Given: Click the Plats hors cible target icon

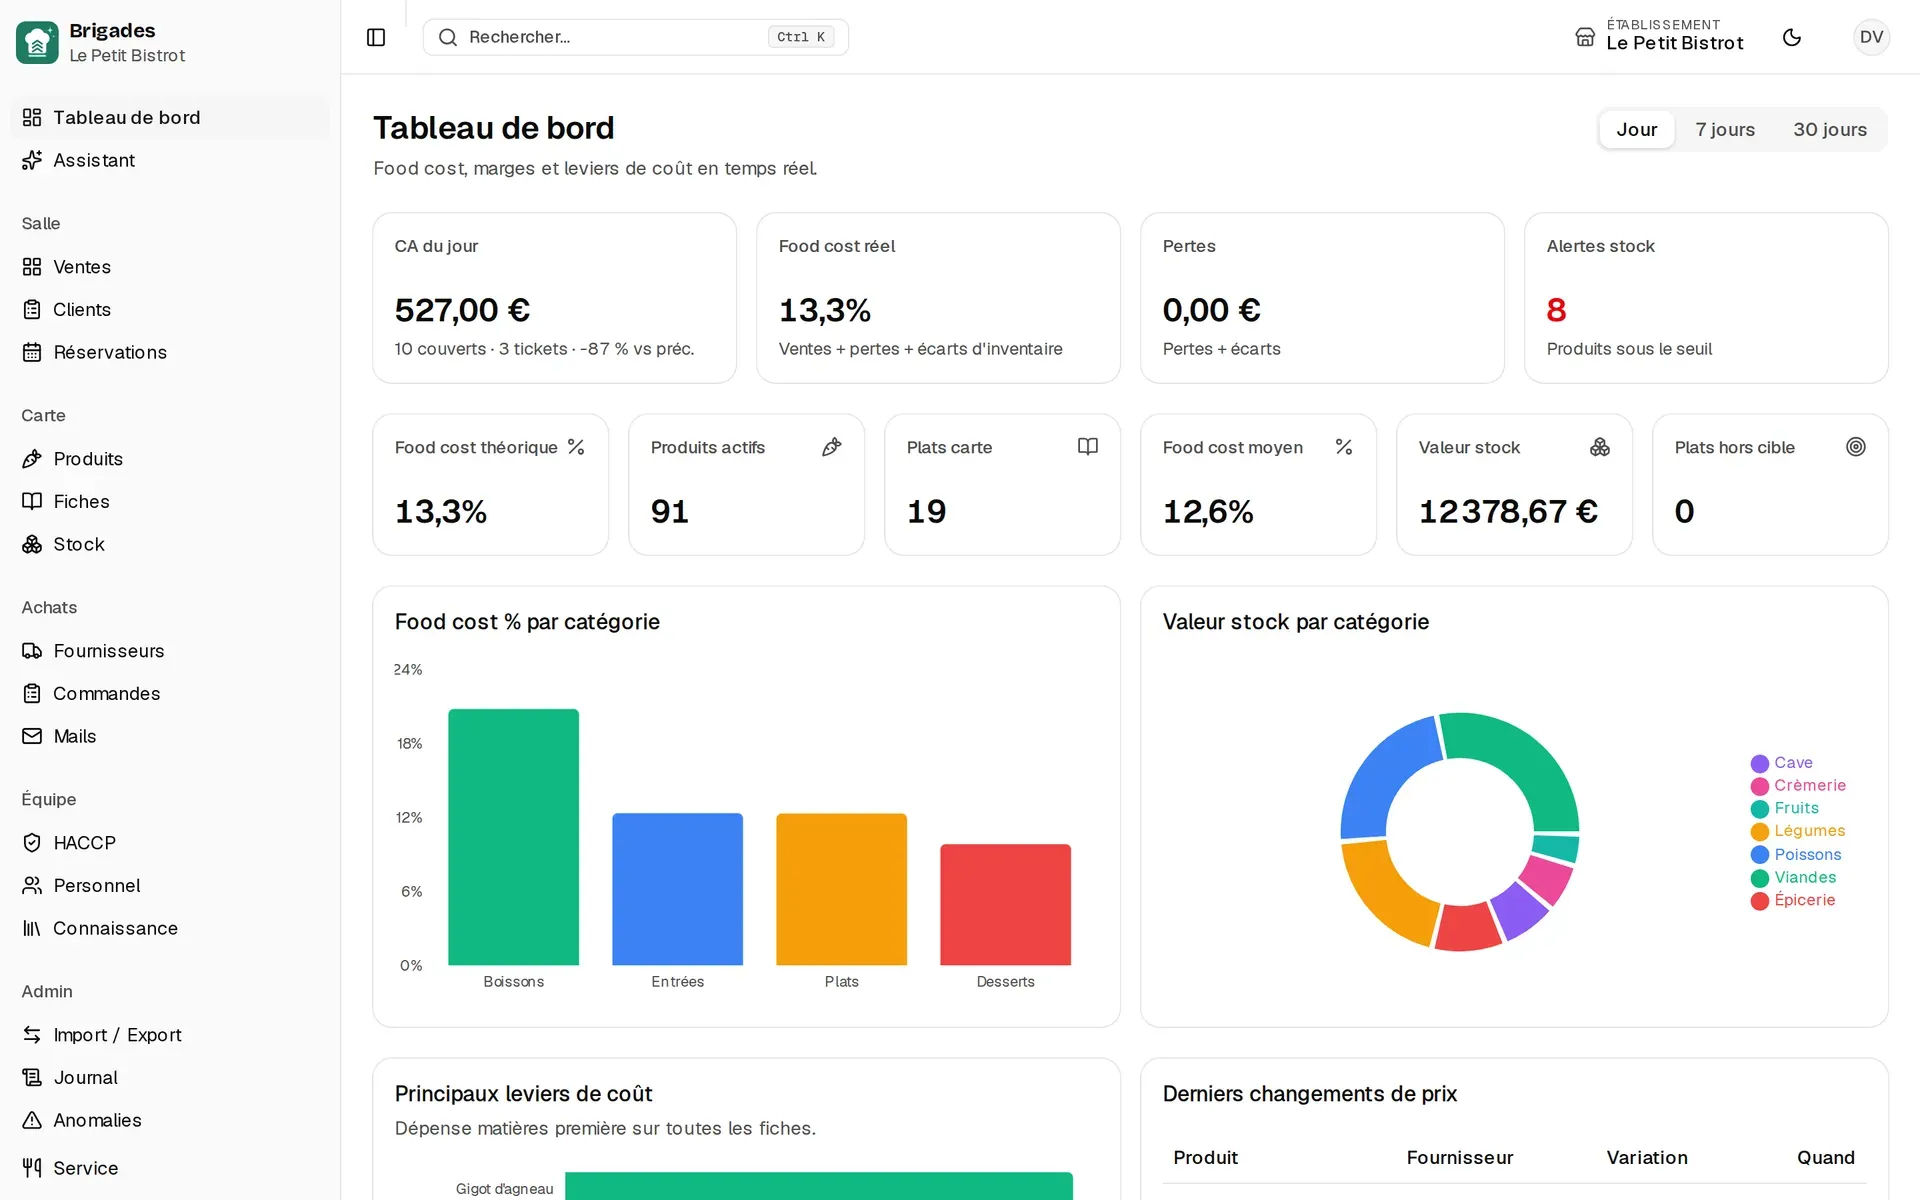Looking at the screenshot, I should click(x=1856, y=447).
